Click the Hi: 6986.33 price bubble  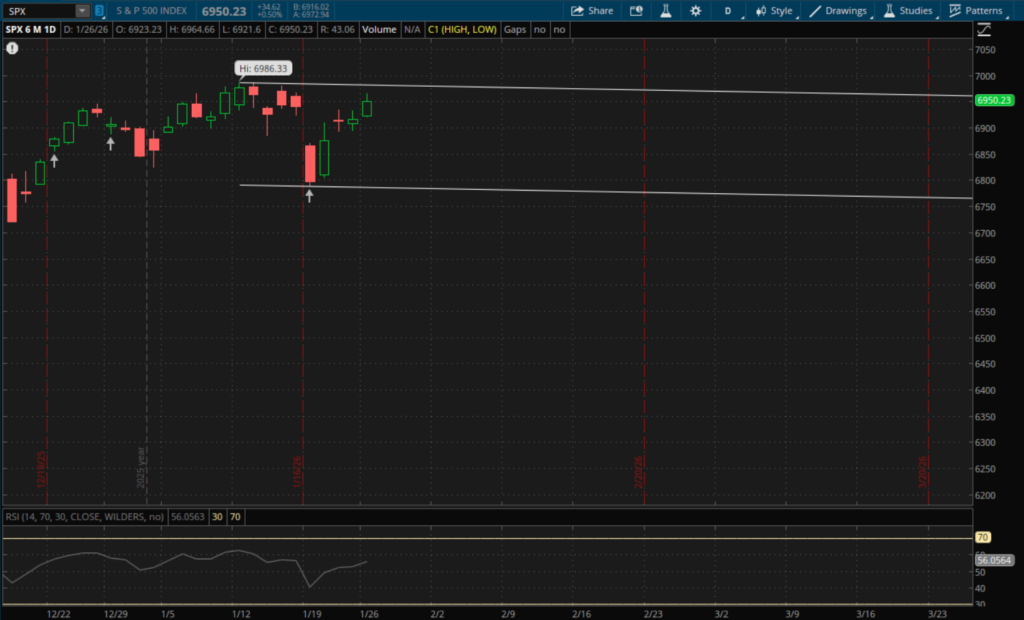(x=263, y=69)
